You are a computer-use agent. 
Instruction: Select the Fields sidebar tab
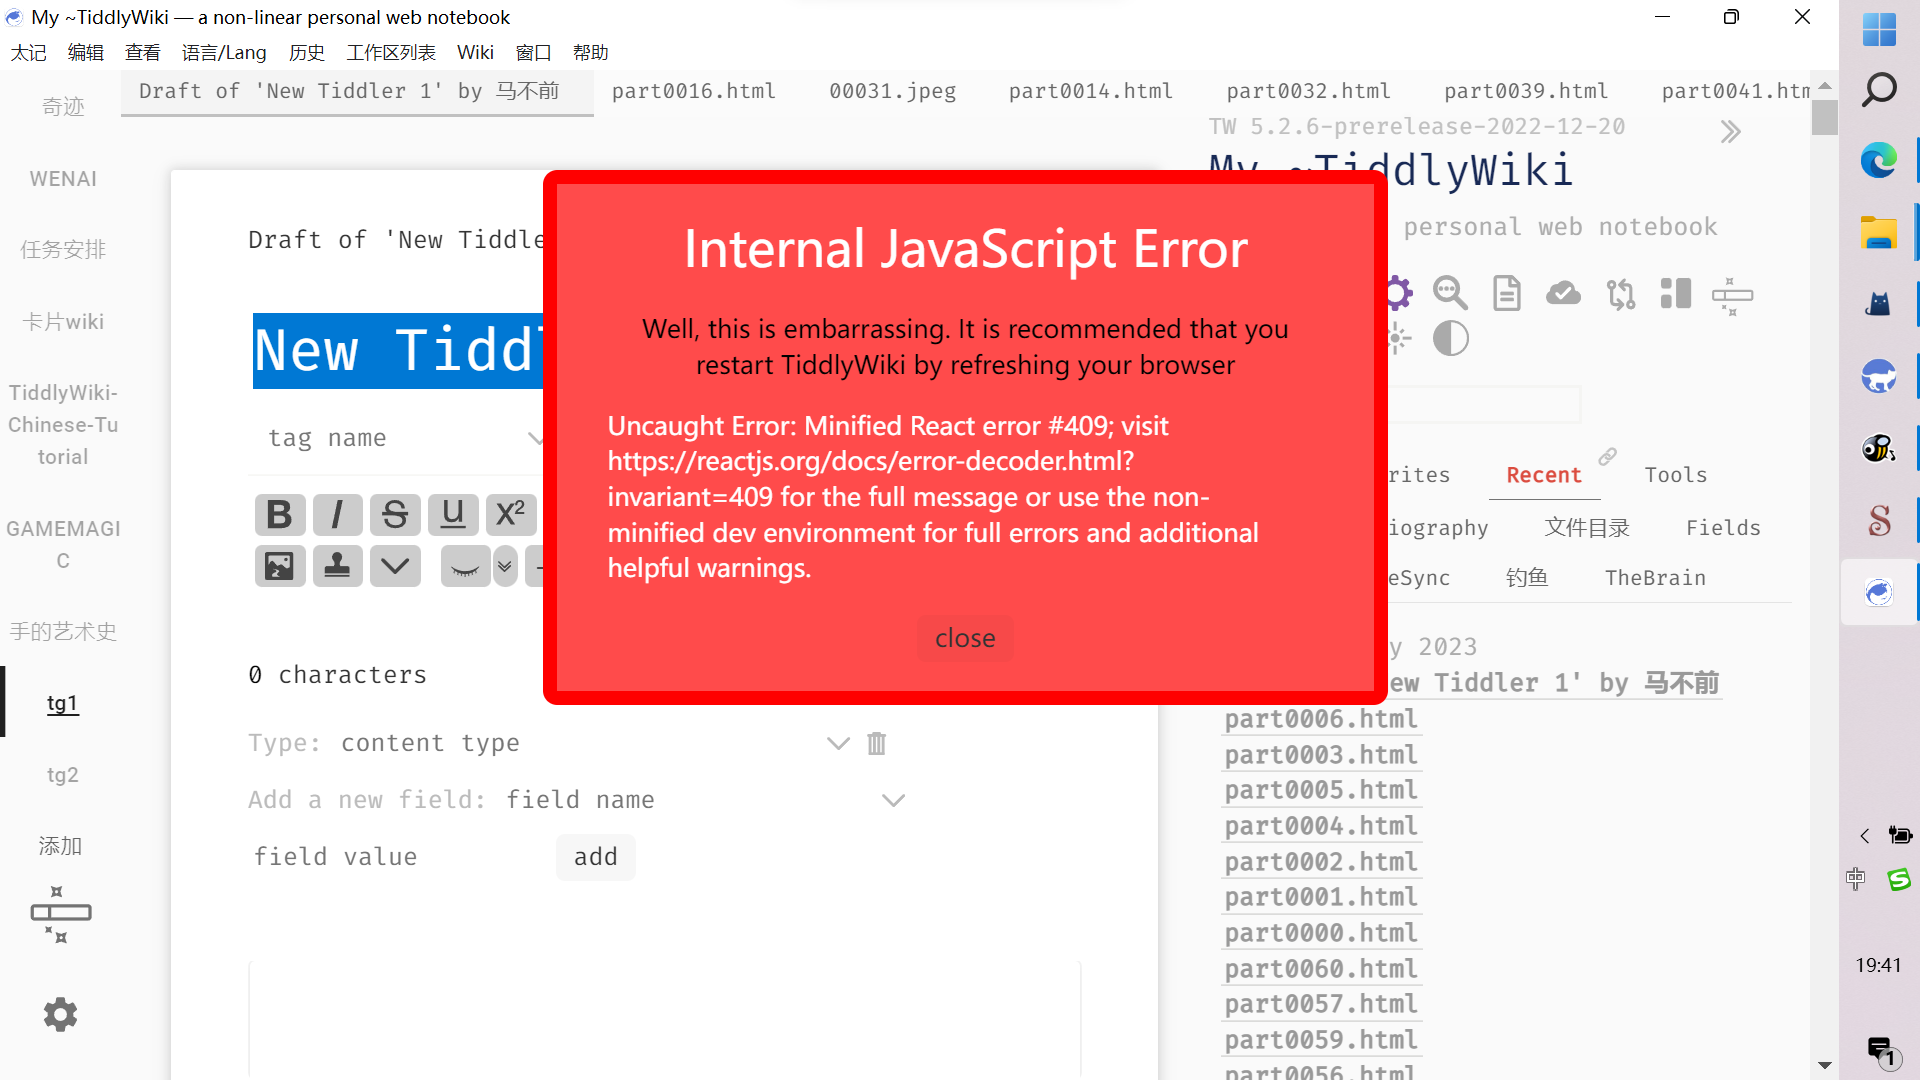[1723, 527]
